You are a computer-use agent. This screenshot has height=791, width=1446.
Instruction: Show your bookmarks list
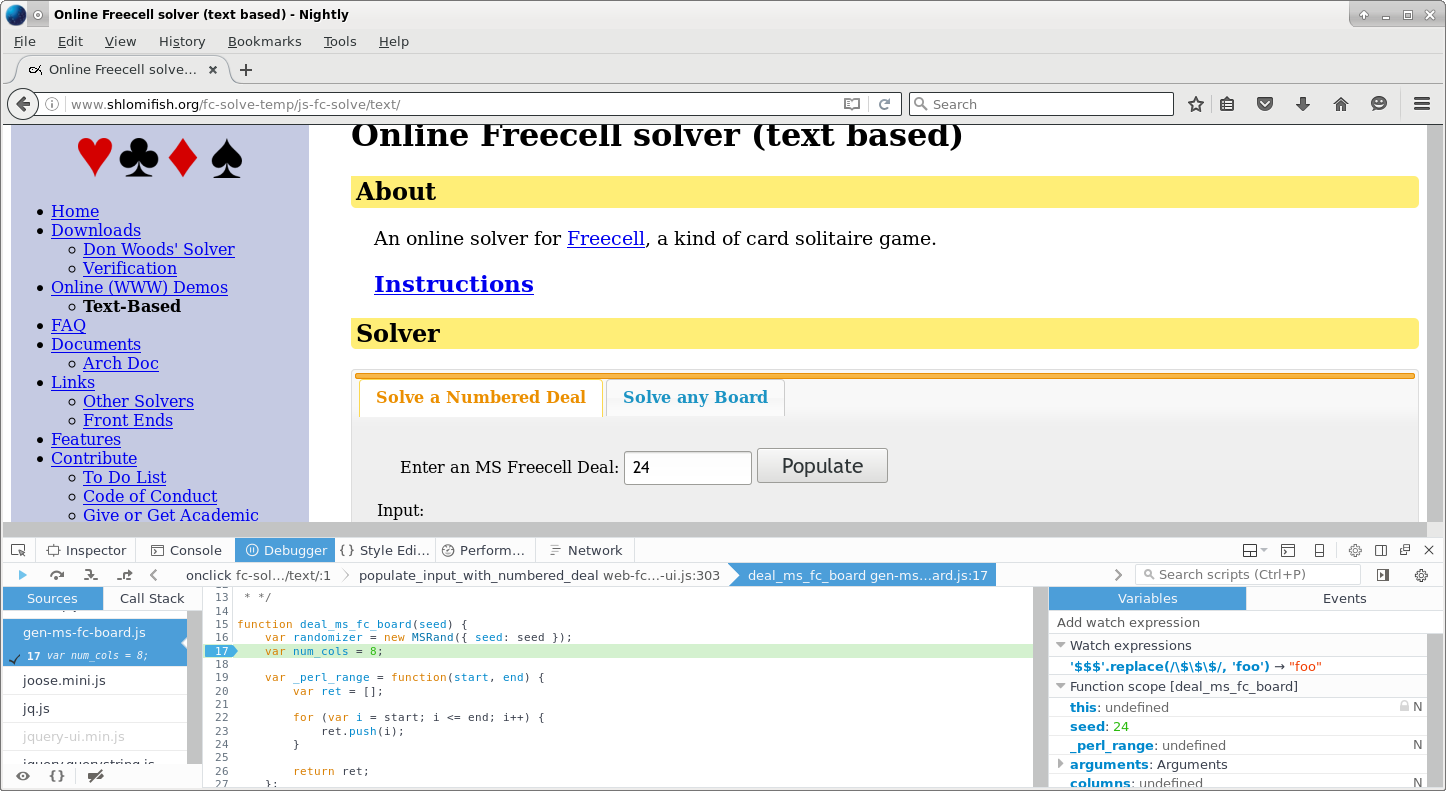pos(1227,104)
